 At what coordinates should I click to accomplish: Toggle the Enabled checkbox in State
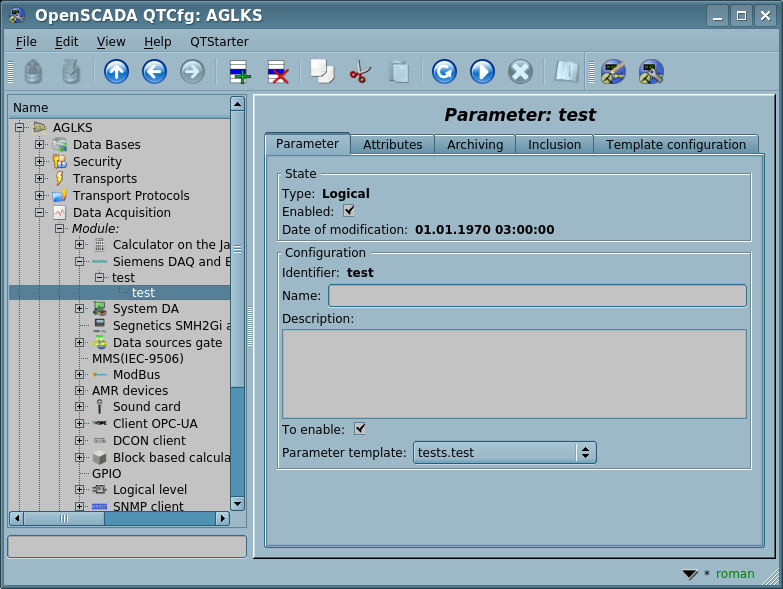tap(349, 211)
